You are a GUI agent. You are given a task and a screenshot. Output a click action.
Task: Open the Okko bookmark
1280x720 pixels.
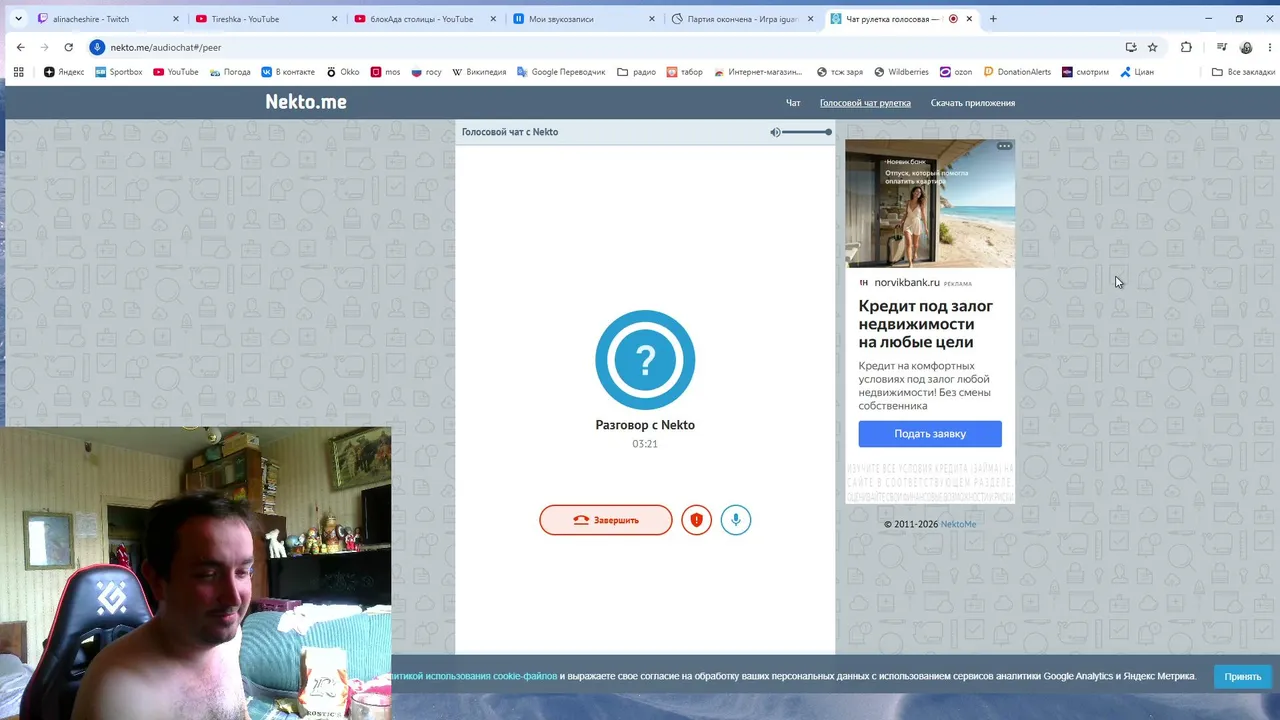pyautogui.click(x=343, y=72)
